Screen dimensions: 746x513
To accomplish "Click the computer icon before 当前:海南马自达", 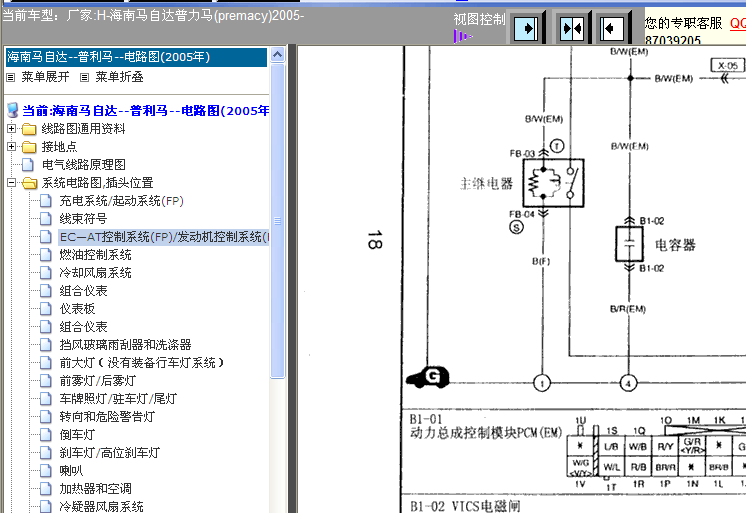I will [x=13, y=110].
